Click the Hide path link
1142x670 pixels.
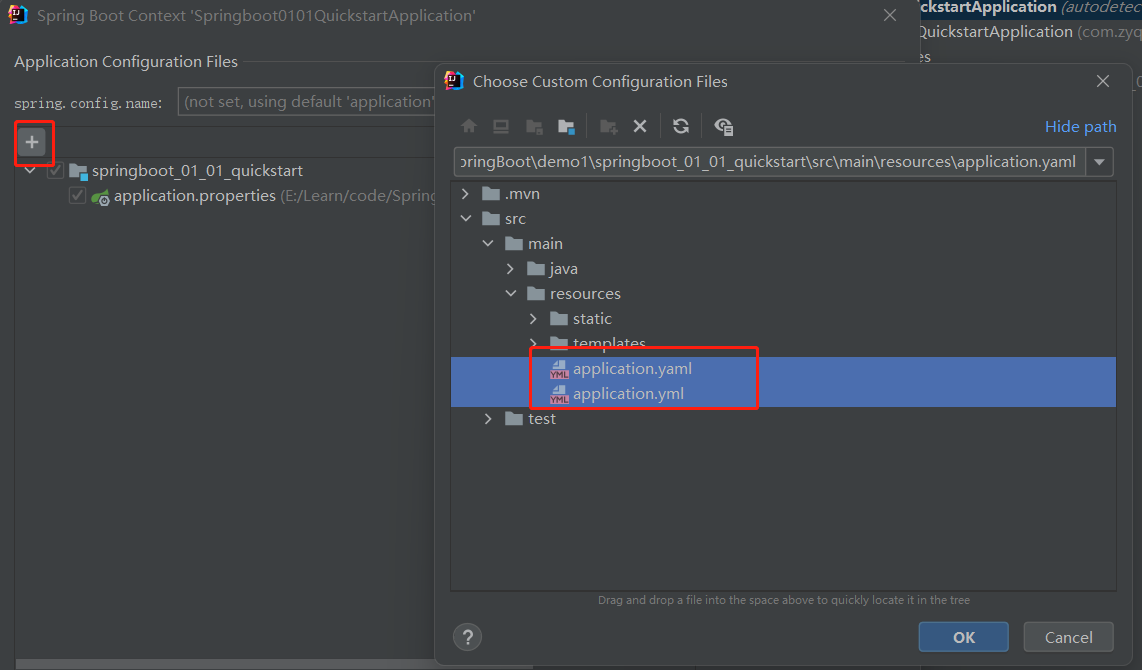pos(1080,127)
